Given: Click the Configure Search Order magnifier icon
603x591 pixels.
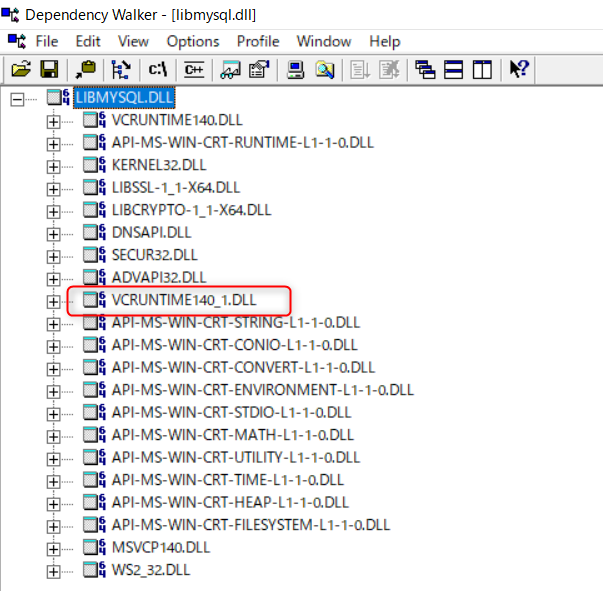Looking at the screenshot, I should pyautogui.click(x=325, y=70).
